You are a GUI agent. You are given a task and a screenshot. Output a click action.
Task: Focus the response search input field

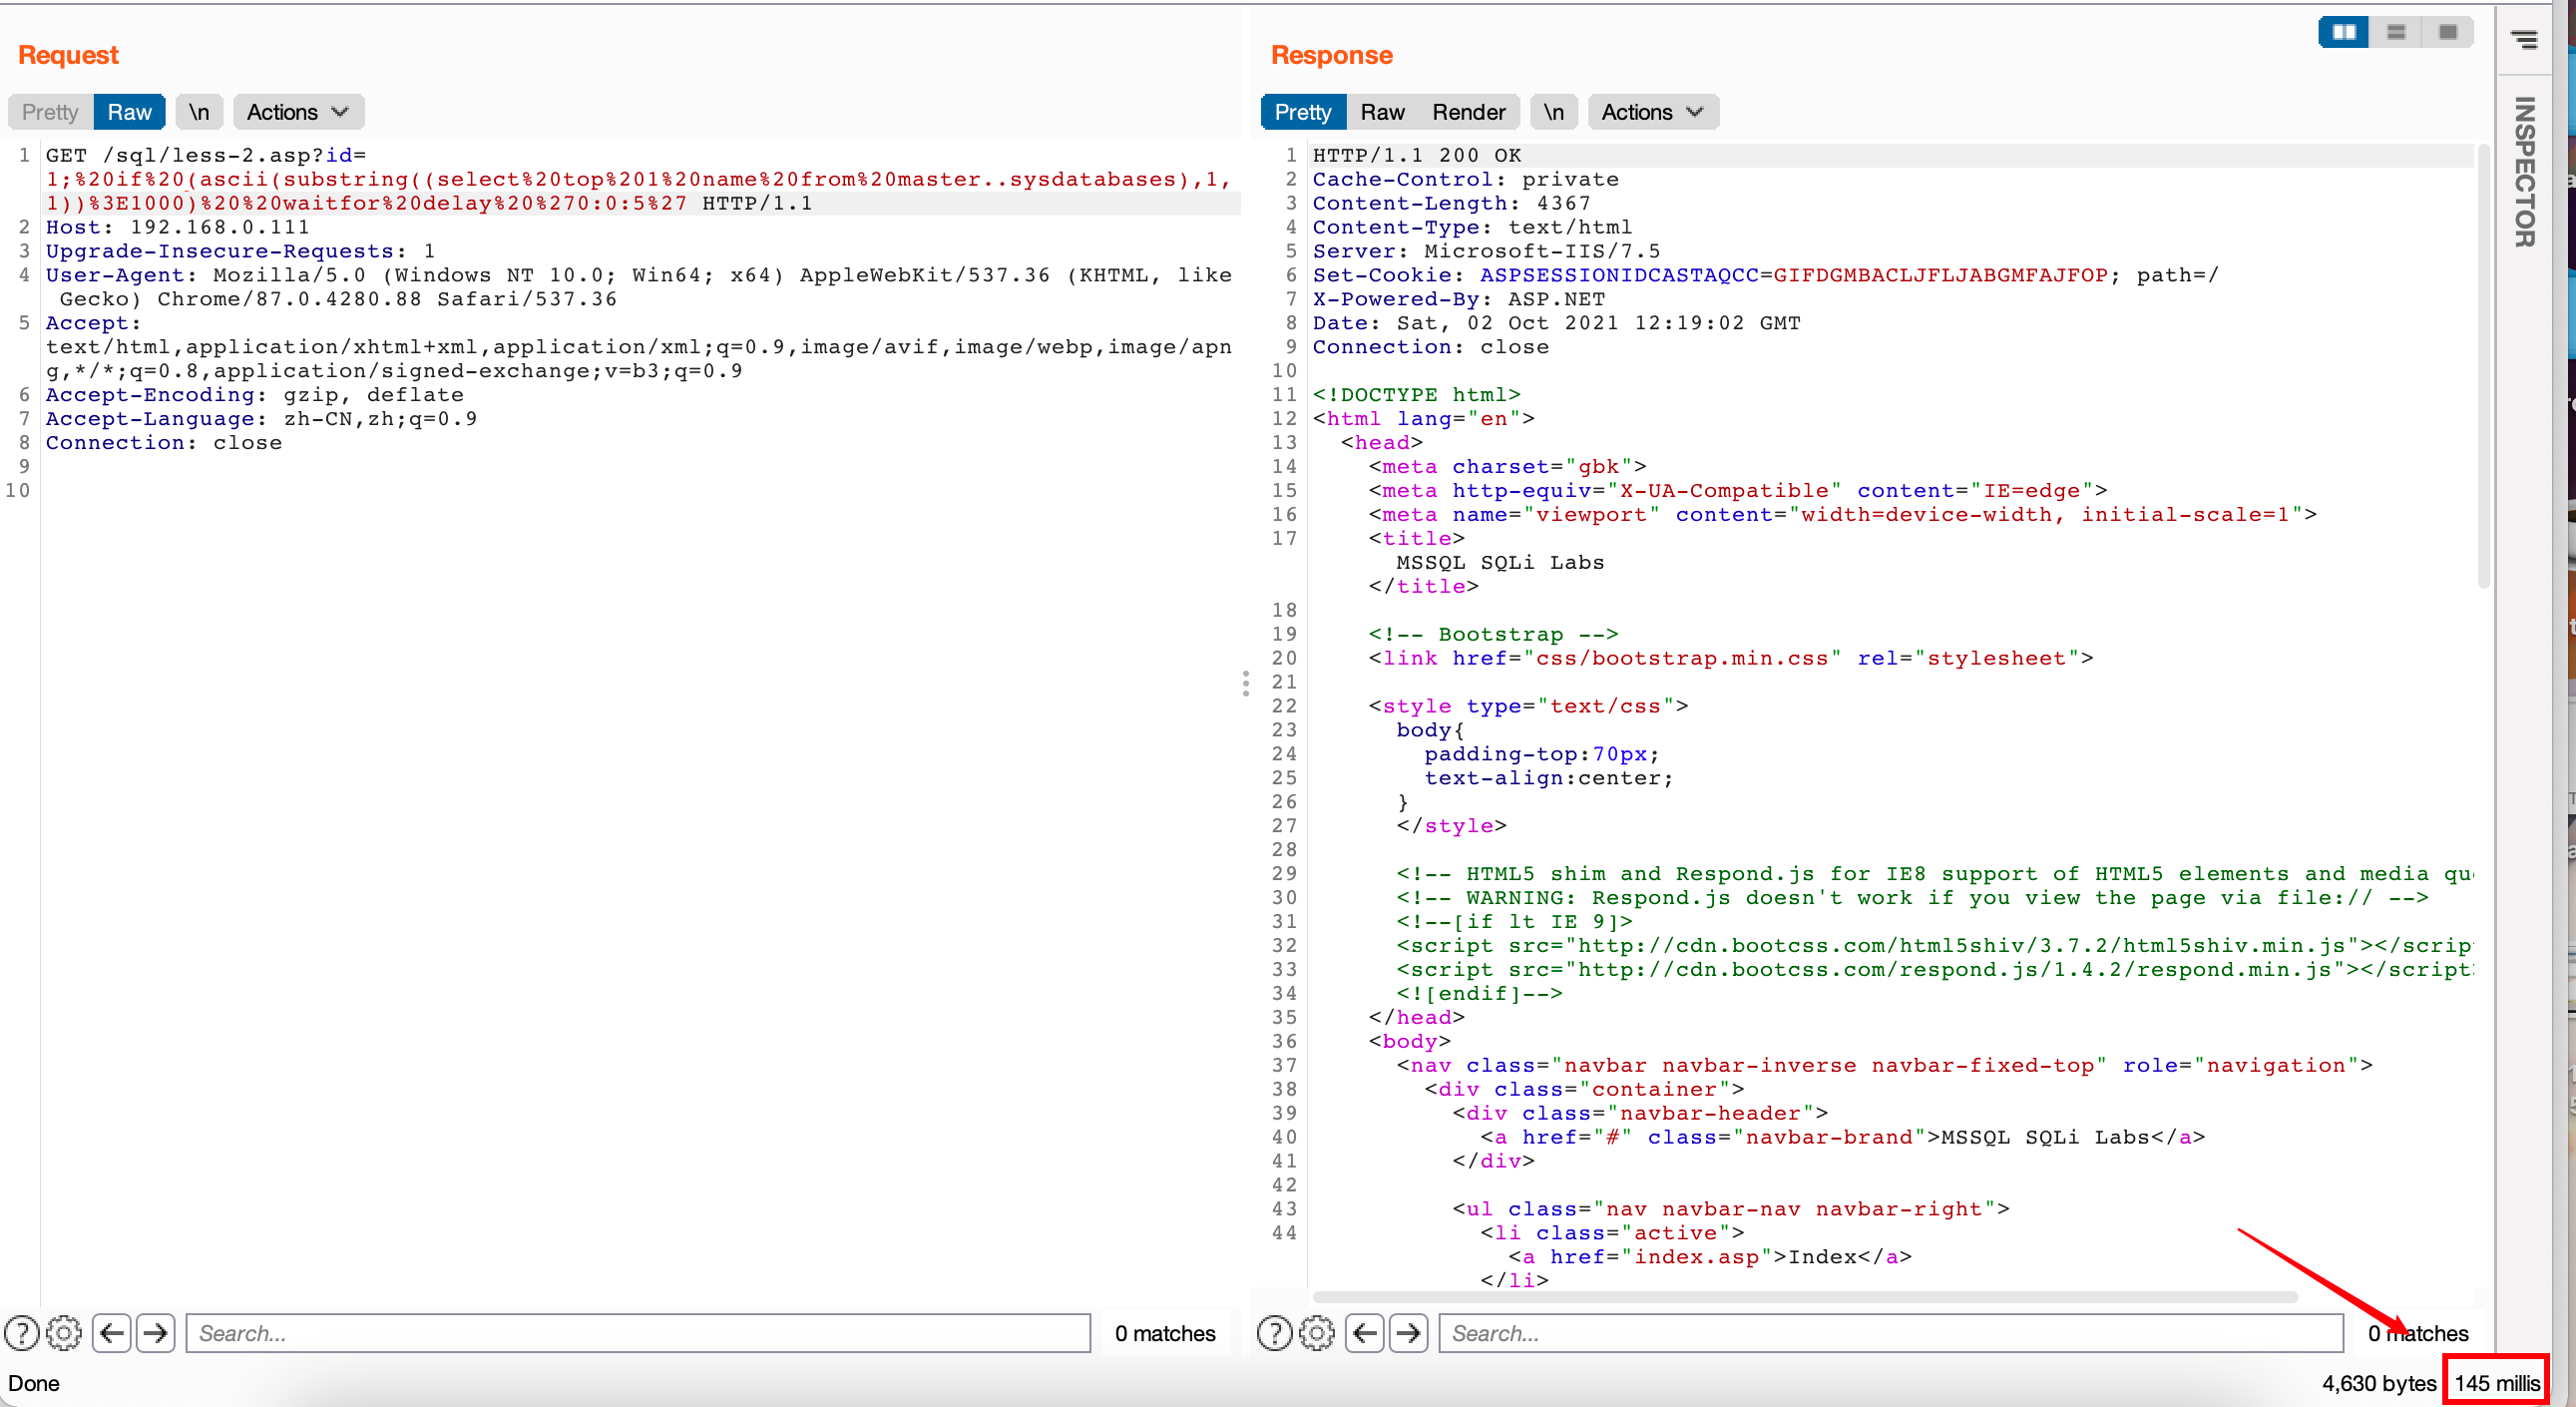click(x=1890, y=1333)
